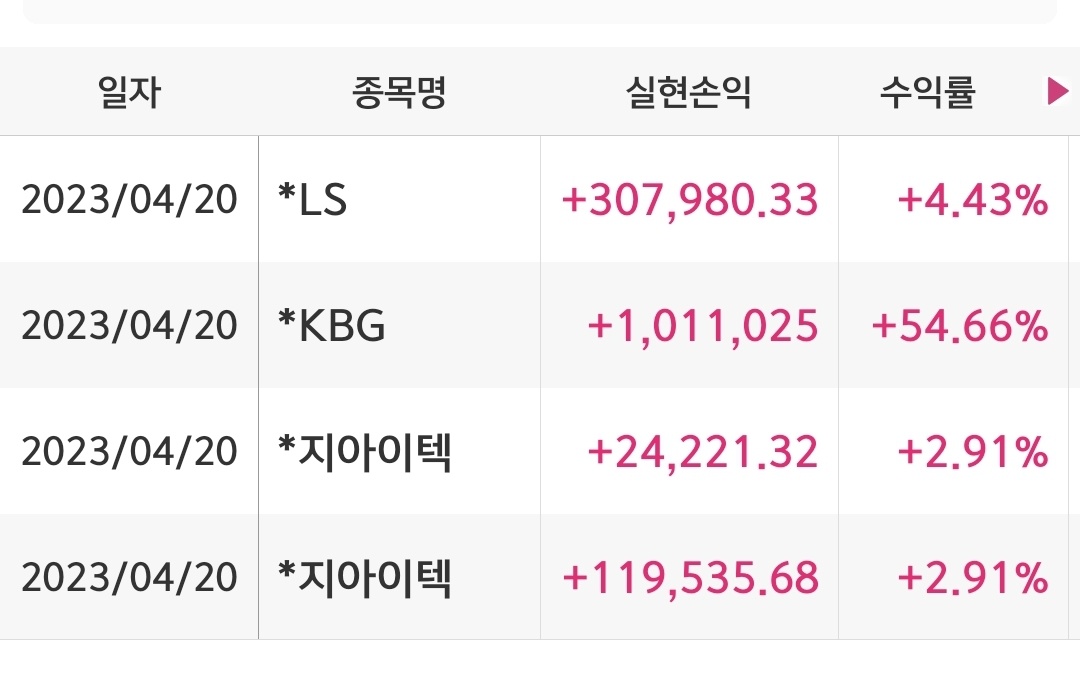Select the +4.43% return rate cell
Viewport: 1080px width, 694px height.
(x=973, y=200)
